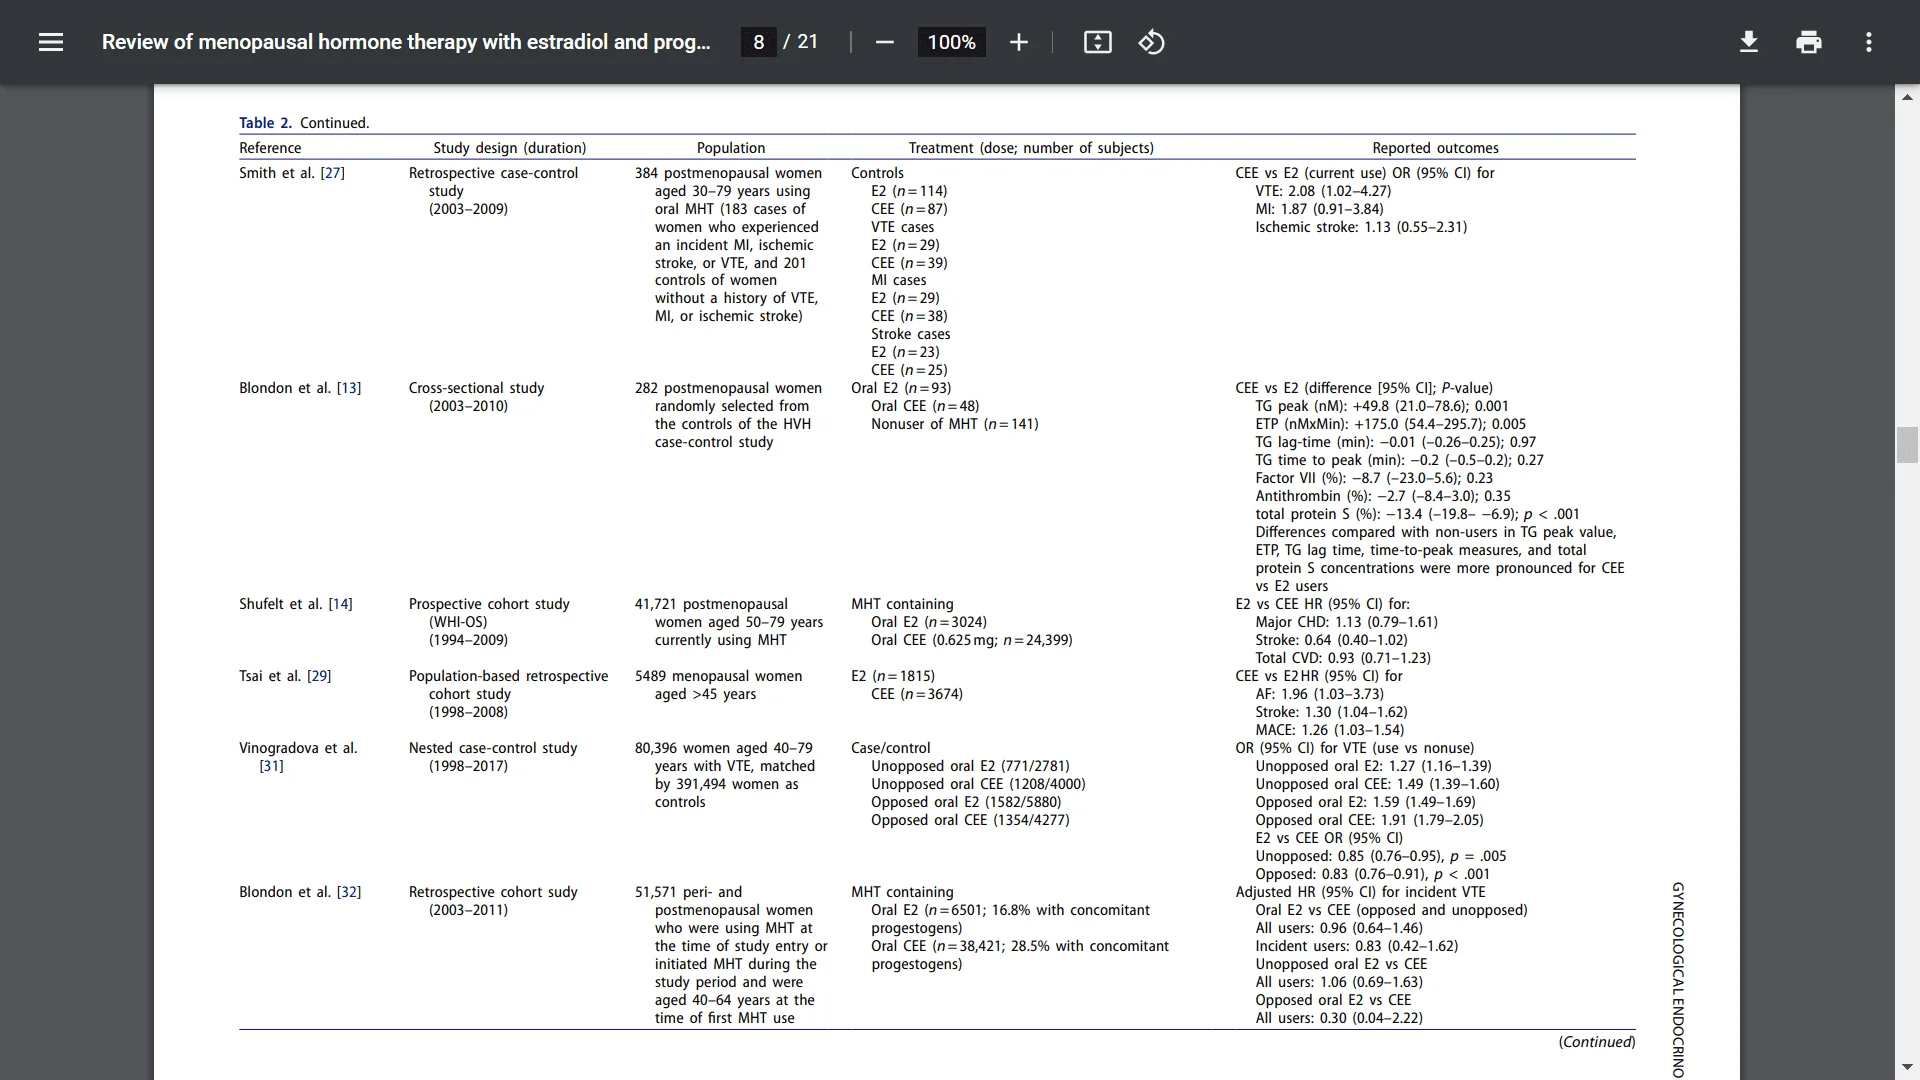The image size is (1920, 1080).
Task: Open the more actions menu
Action: (x=1868, y=42)
